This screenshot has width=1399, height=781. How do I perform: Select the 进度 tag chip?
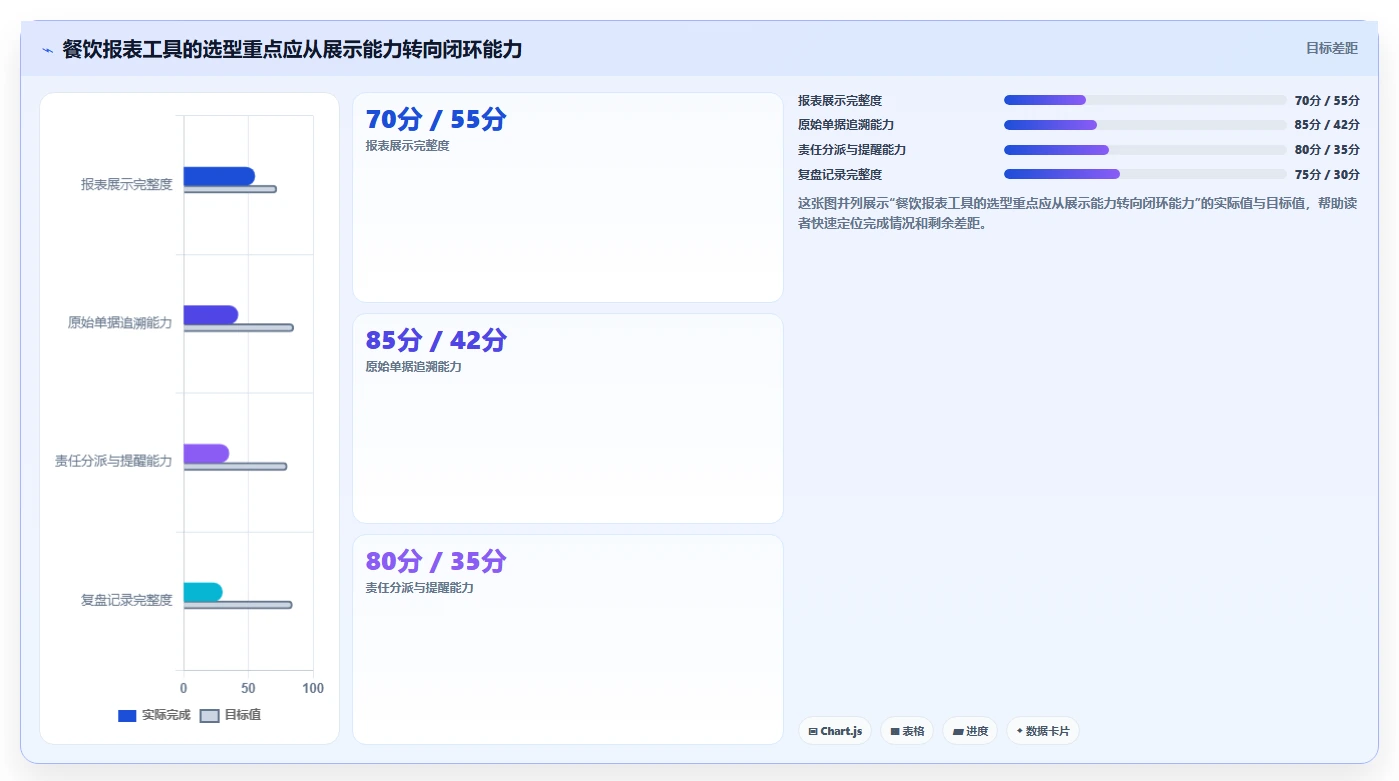[x=970, y=731]
